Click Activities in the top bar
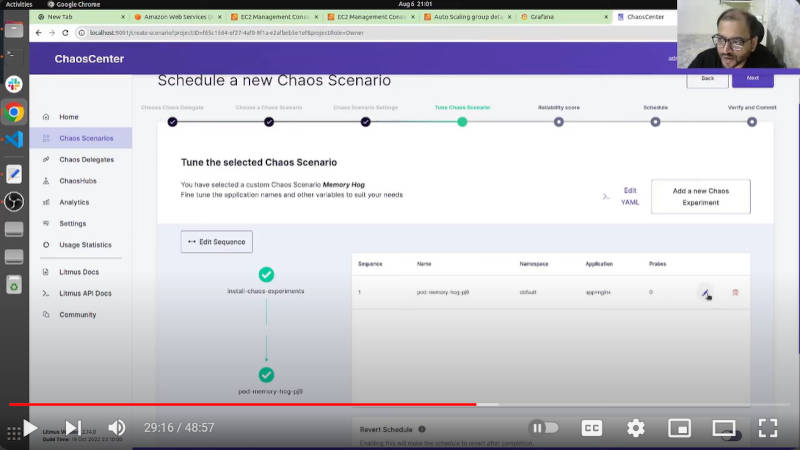Screen dimensions: 800x450 pyautogui.click(x=19, y=4)
